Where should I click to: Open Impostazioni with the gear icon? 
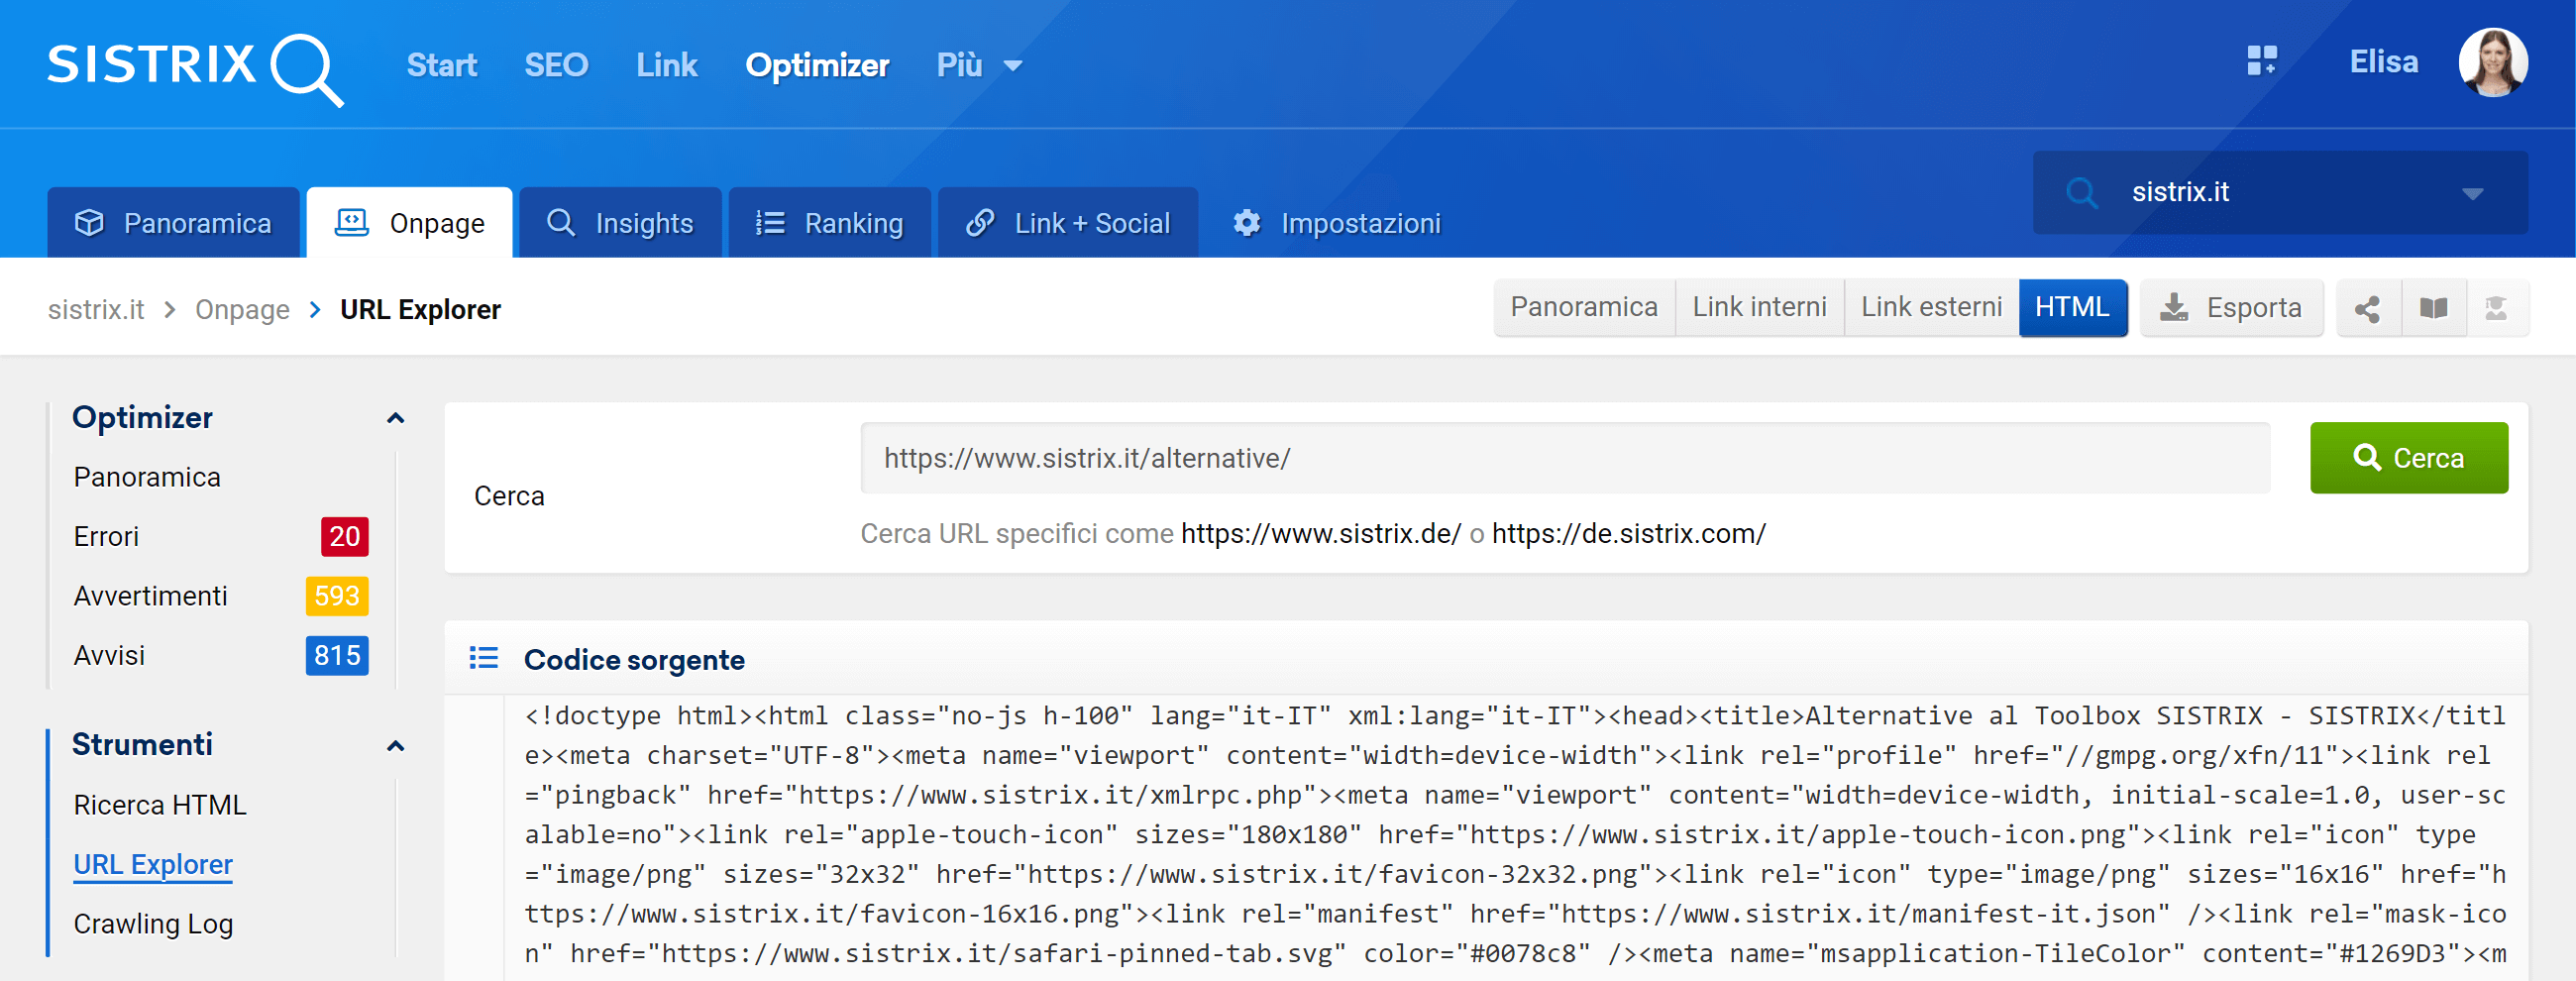(x=1336, y=223)
